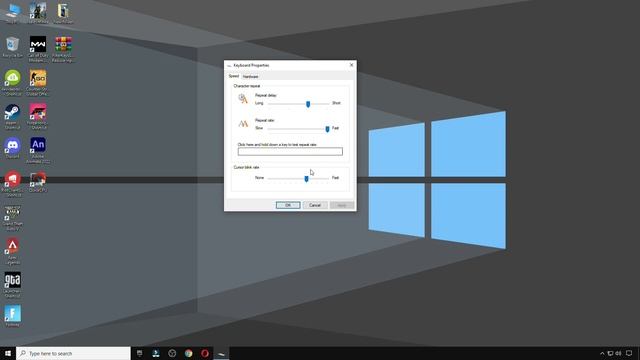
Task: Open the volume control in the system tray
Action: [x=618, y=353]
